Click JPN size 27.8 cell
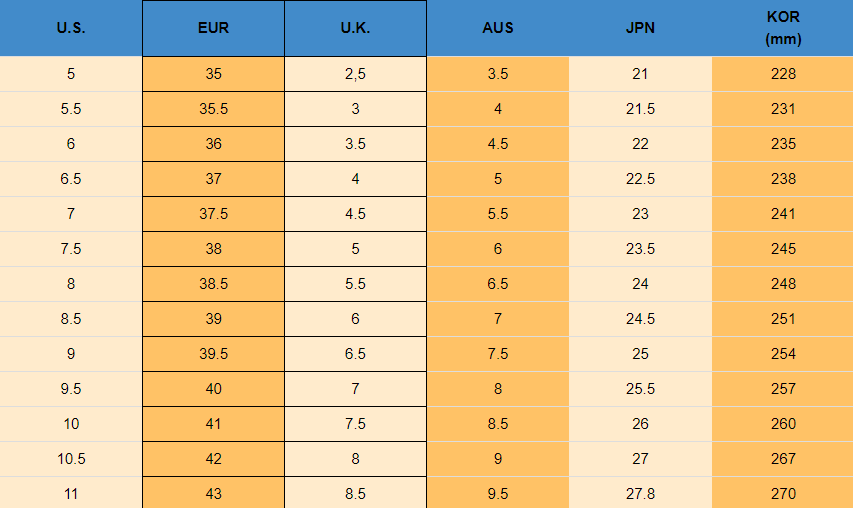This screenshot has width=853, height=508. click(640, 493)
